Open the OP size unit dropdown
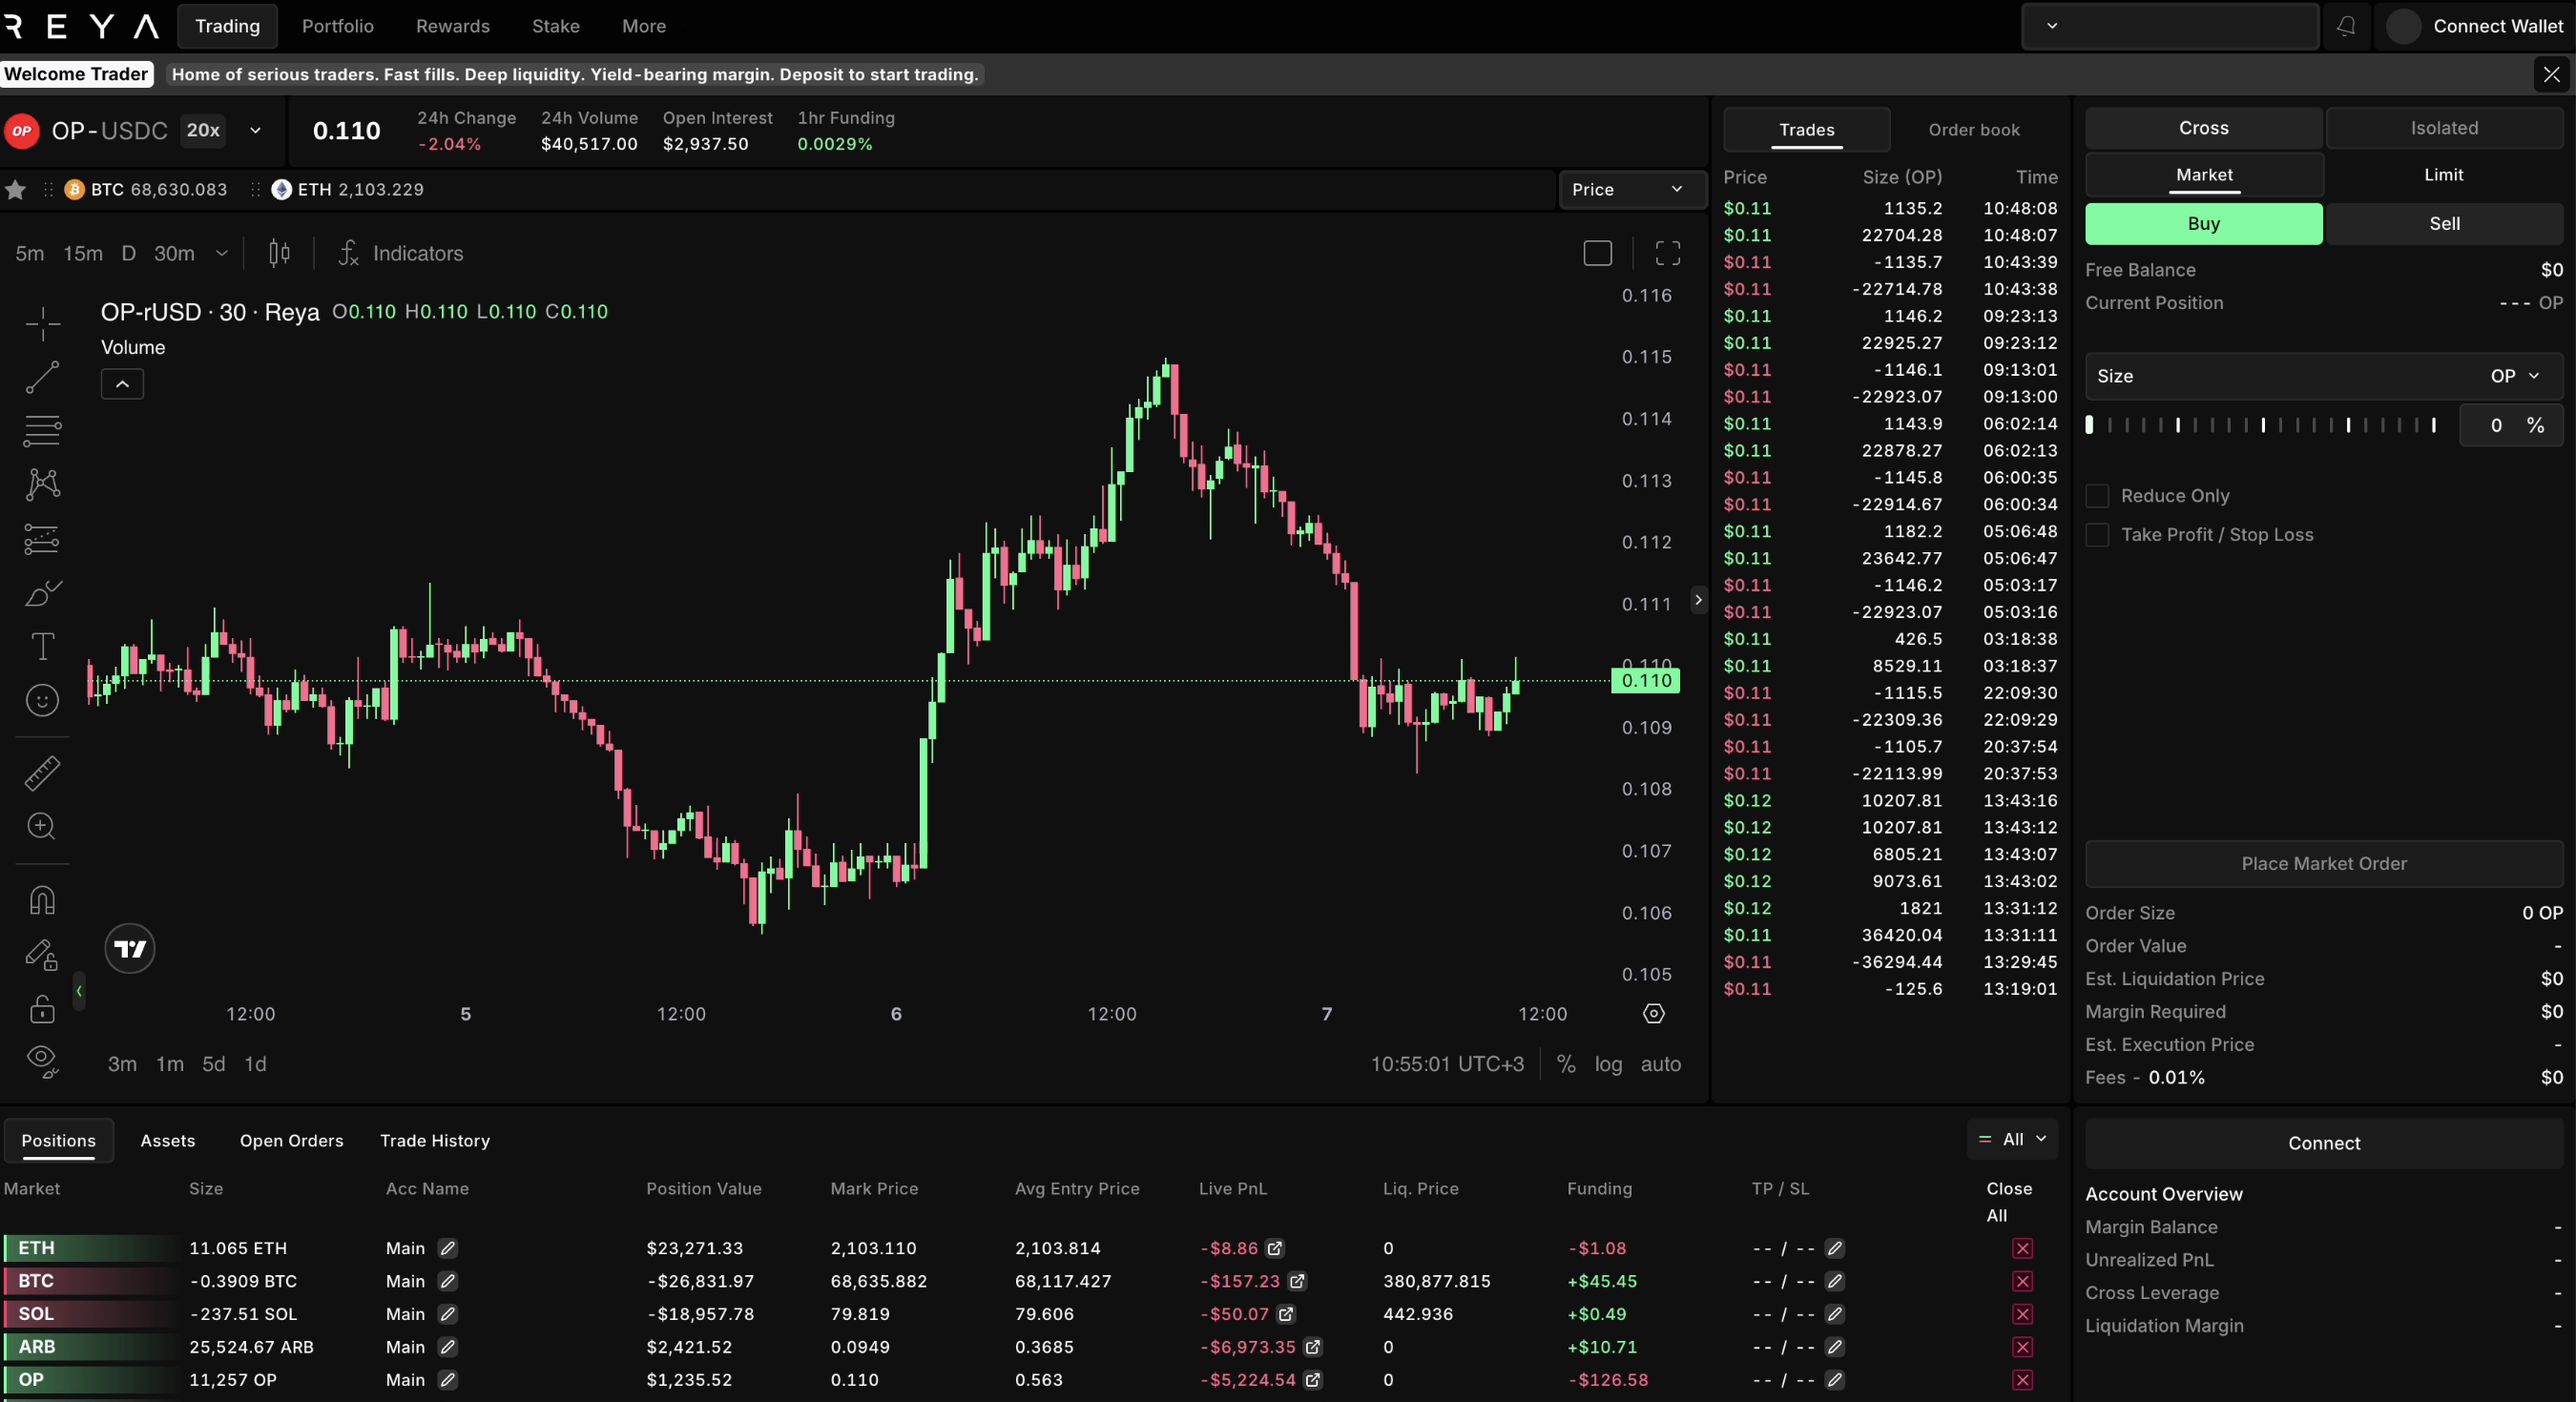The width and height of the screenshot is (2576, 1402). point(2514,376)
